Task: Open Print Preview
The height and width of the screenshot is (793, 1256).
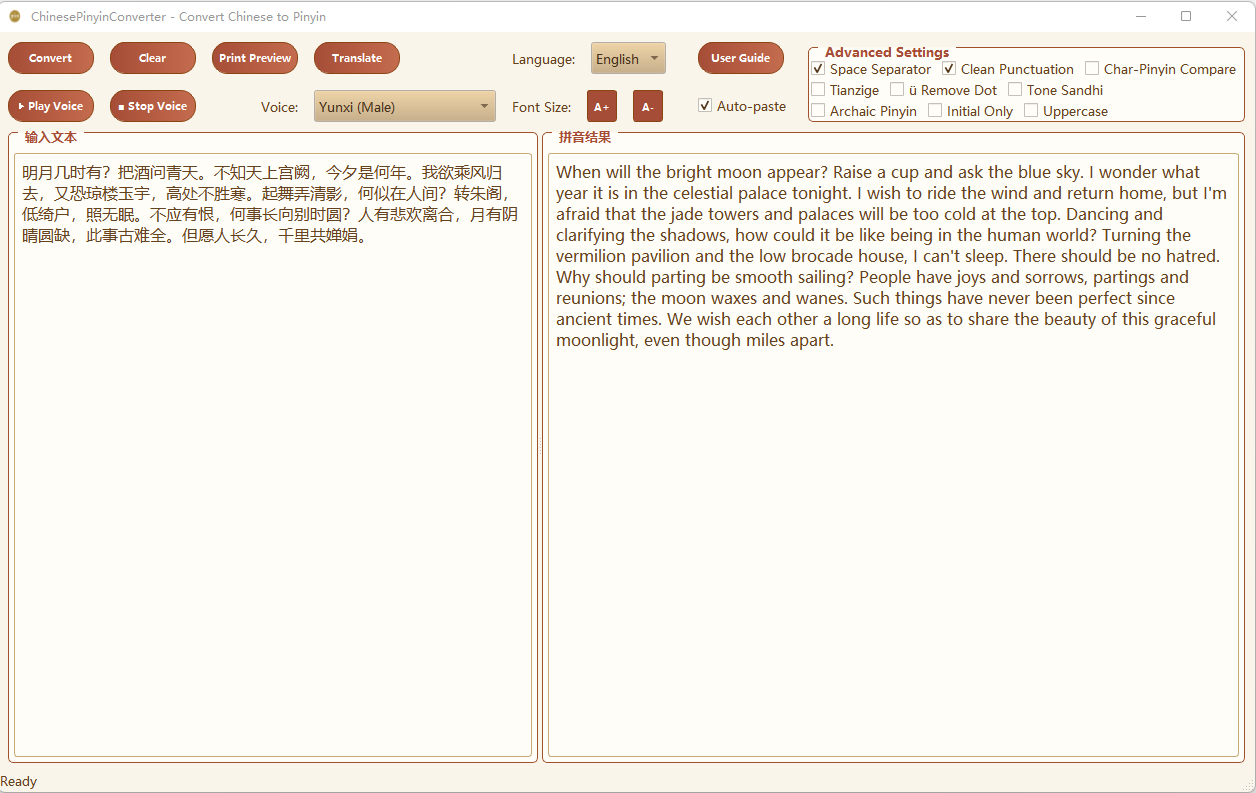Action: [254, 58]
